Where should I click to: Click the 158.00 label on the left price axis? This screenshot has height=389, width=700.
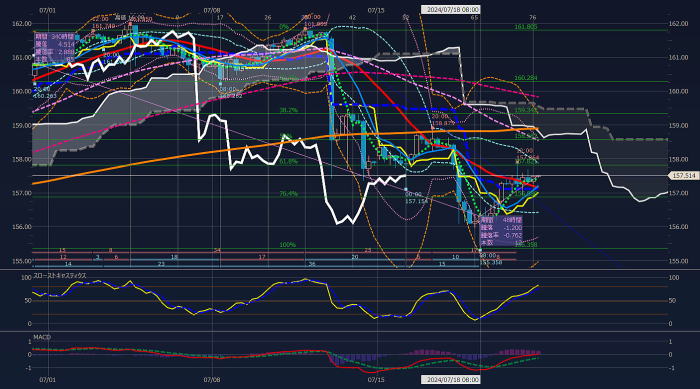(x=21, y=159)
